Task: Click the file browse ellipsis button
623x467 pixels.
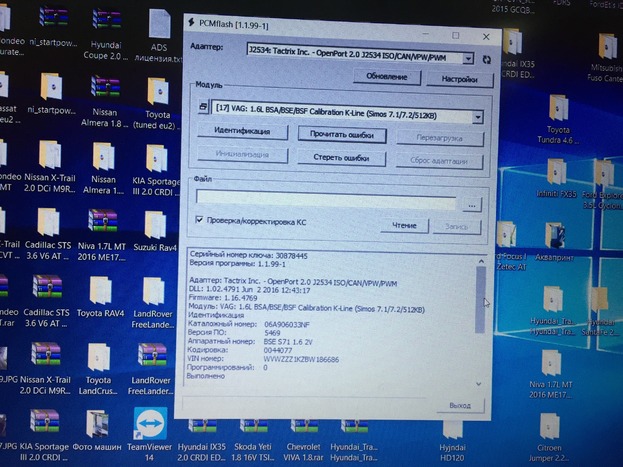Action: 471,202
